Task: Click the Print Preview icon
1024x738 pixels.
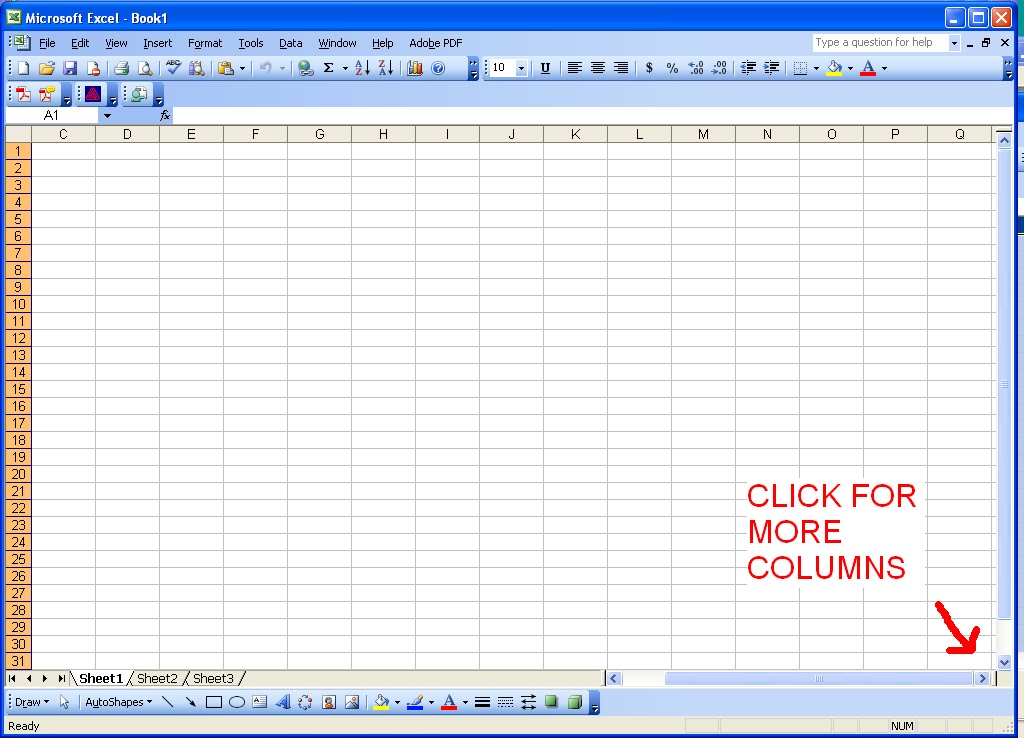Action: 145,68
